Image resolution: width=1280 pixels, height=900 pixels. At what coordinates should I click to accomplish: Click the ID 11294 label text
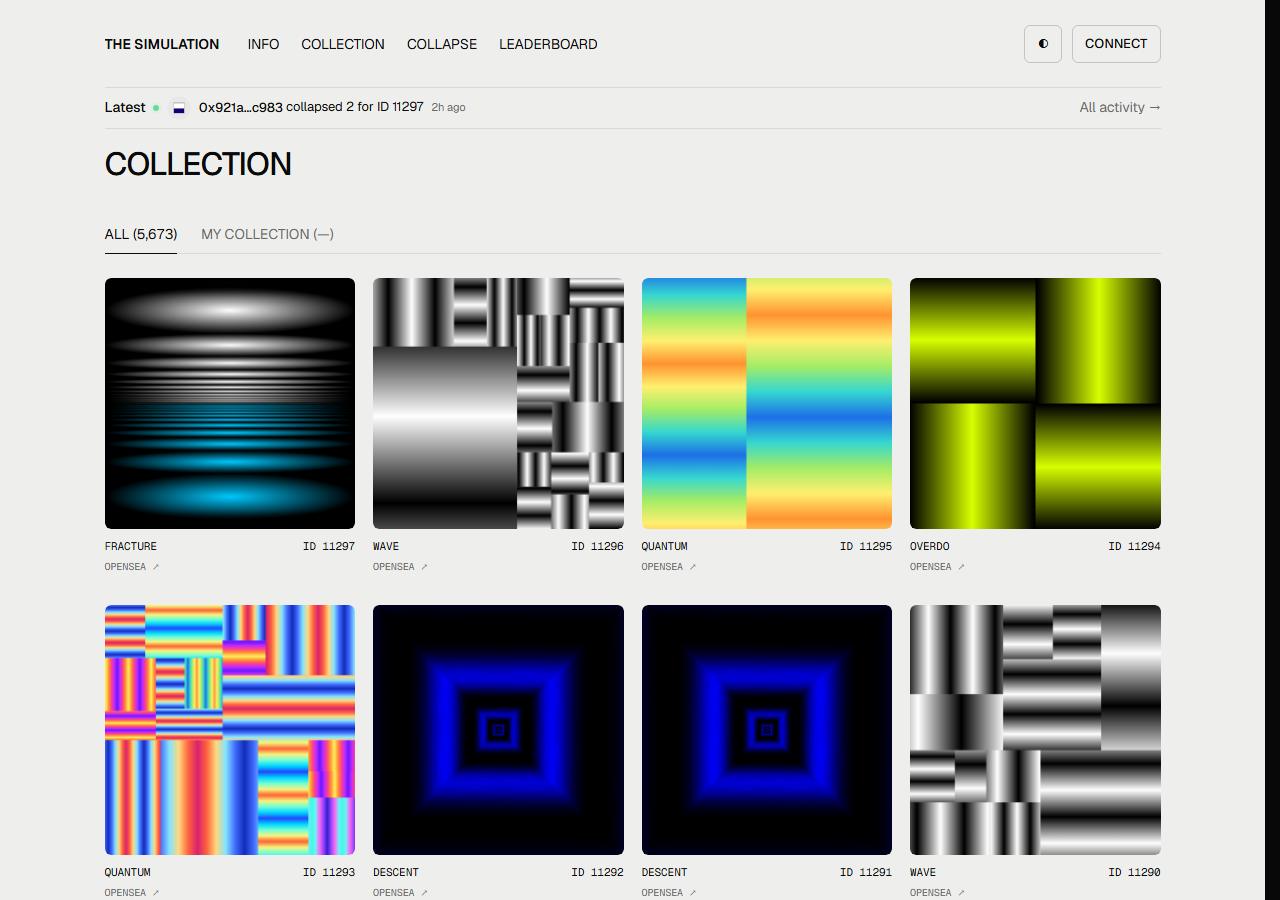(1134, 546)
